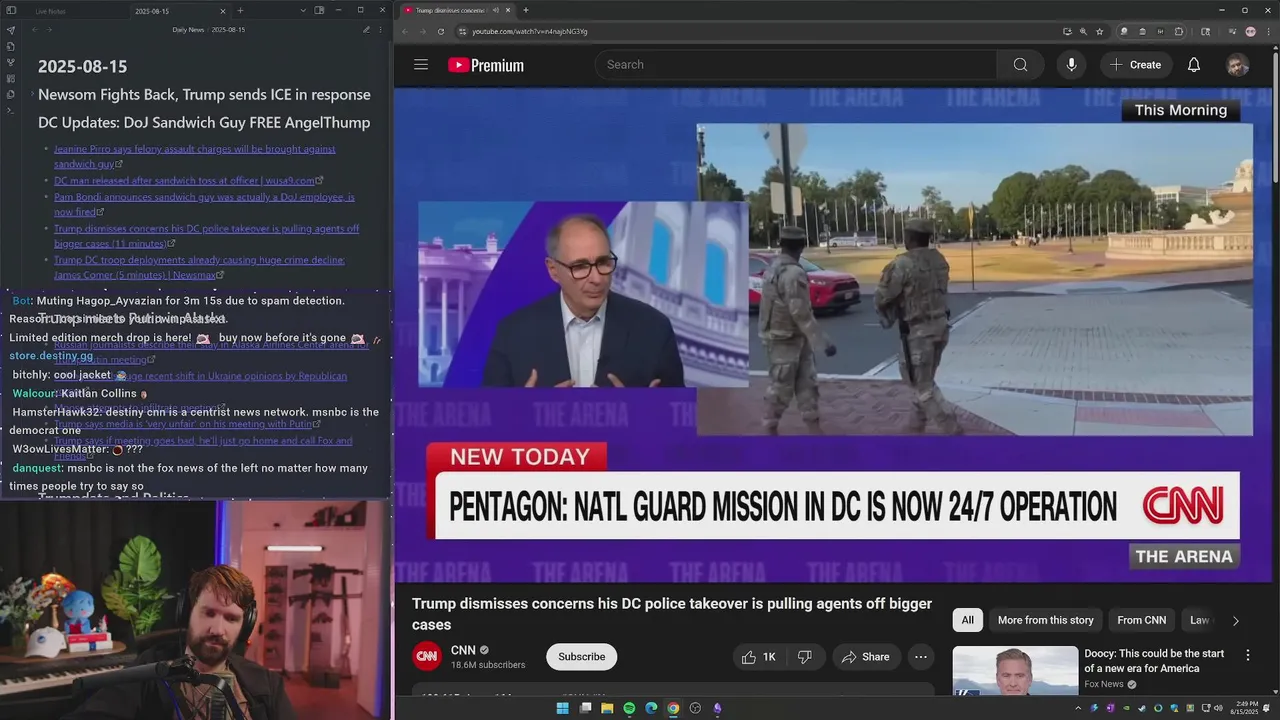Click the Chrome address bar URL
Screen dimensions: 1280x720
(x=530, y=31)
